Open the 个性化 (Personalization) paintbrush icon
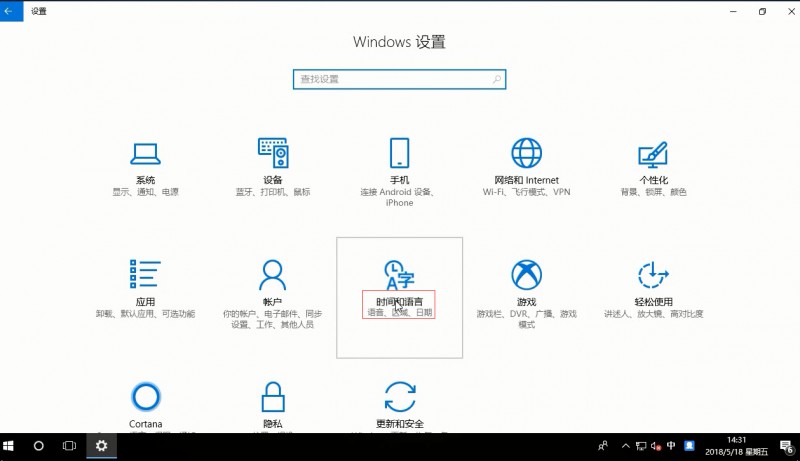This screenshot has width=800, height=461. point(654,155)
